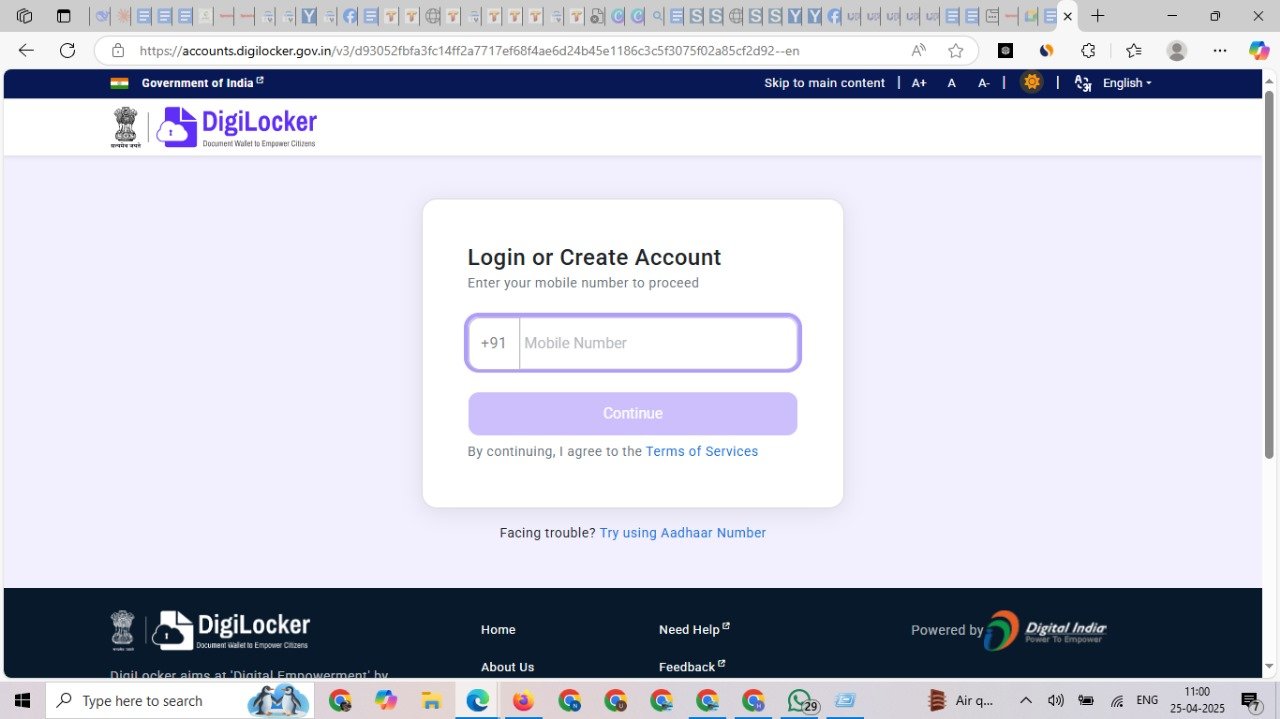Click the address bar URL

[x=469, y=51]
